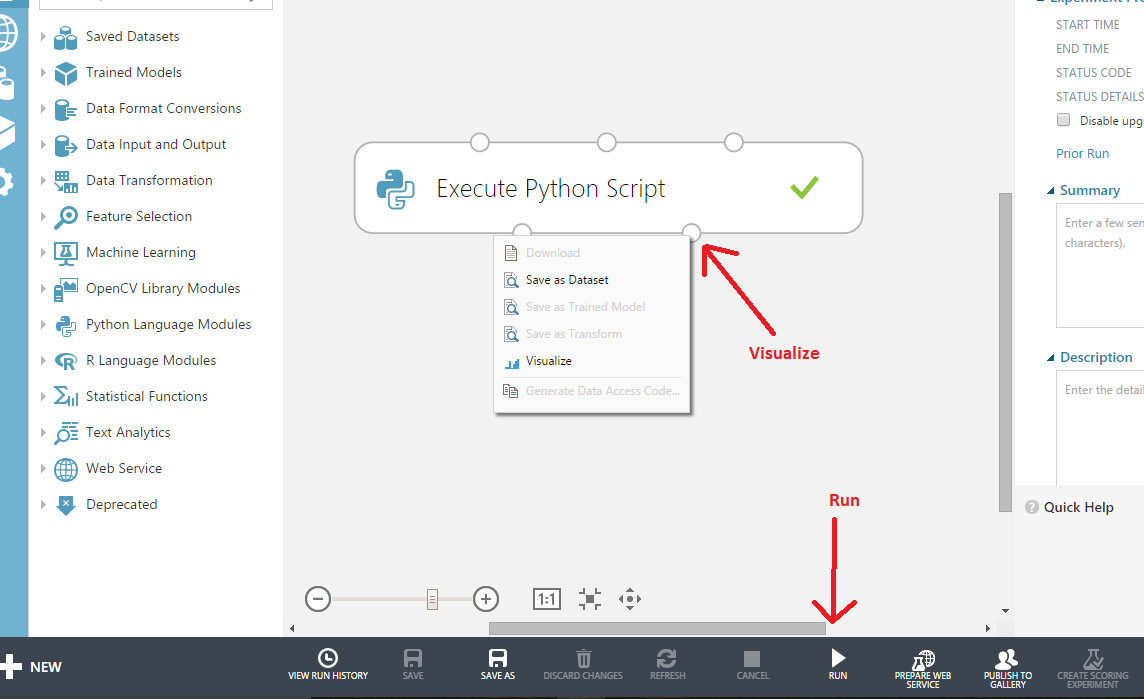Open Quick Help
Image resolution: width=1144 pixels, height=699 pixels.
pos(1070,507)
